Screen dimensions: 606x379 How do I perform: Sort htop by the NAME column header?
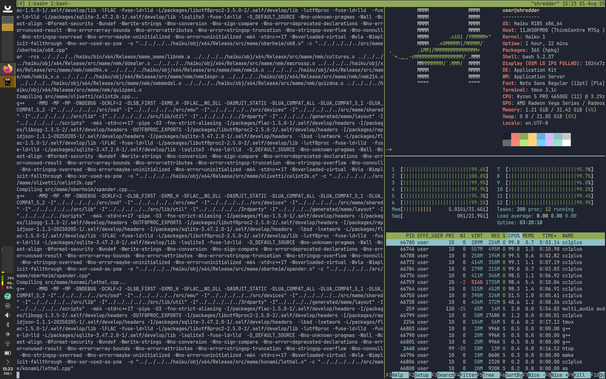(568, 236)
